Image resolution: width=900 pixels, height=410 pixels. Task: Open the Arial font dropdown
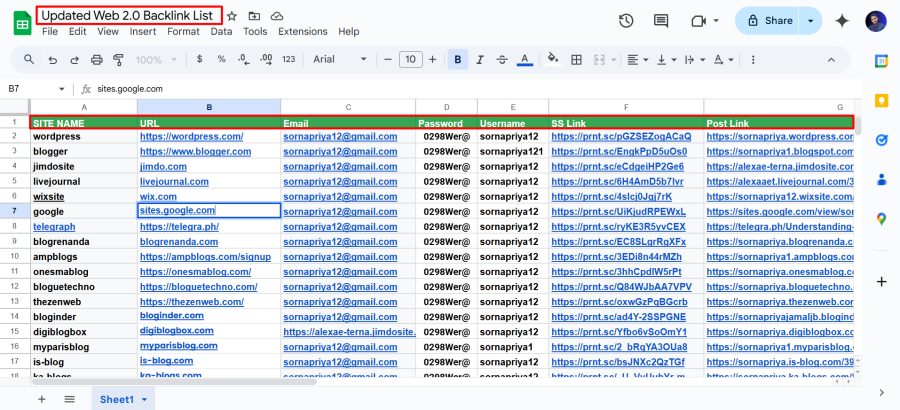(x=340, y=59)
